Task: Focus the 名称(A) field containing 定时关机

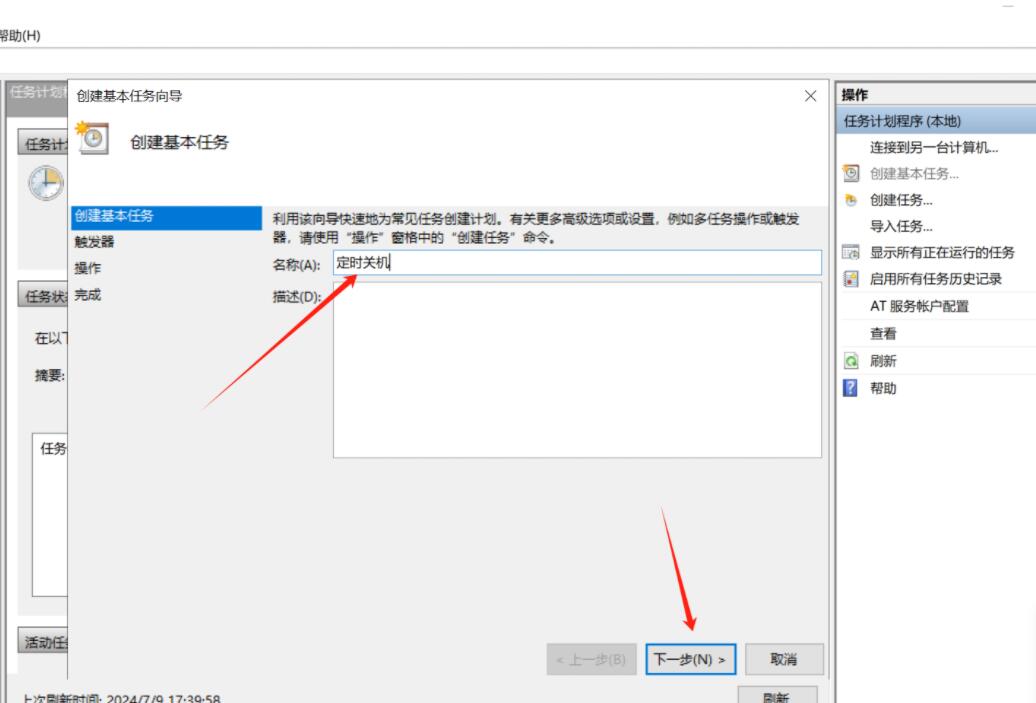Action: click(577, 263)
